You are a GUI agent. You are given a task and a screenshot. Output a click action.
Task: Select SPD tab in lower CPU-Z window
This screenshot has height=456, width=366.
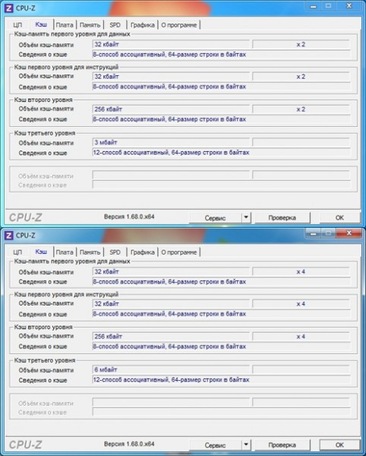[115, 252]
